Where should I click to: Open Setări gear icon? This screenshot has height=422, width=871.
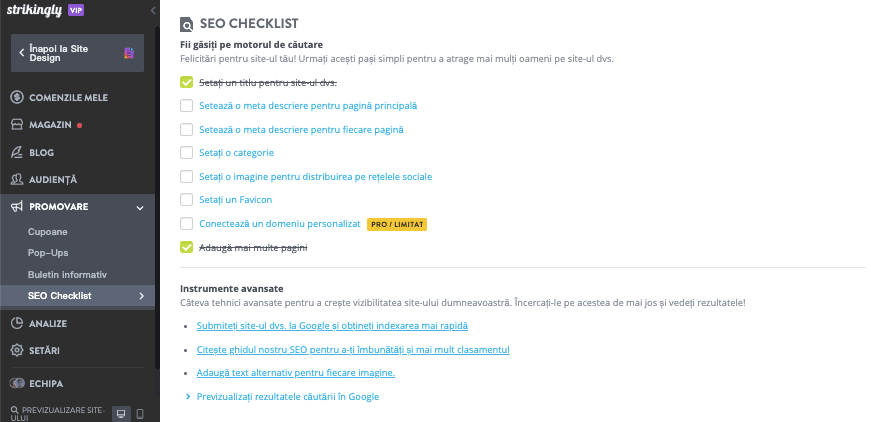click(17, 350)
